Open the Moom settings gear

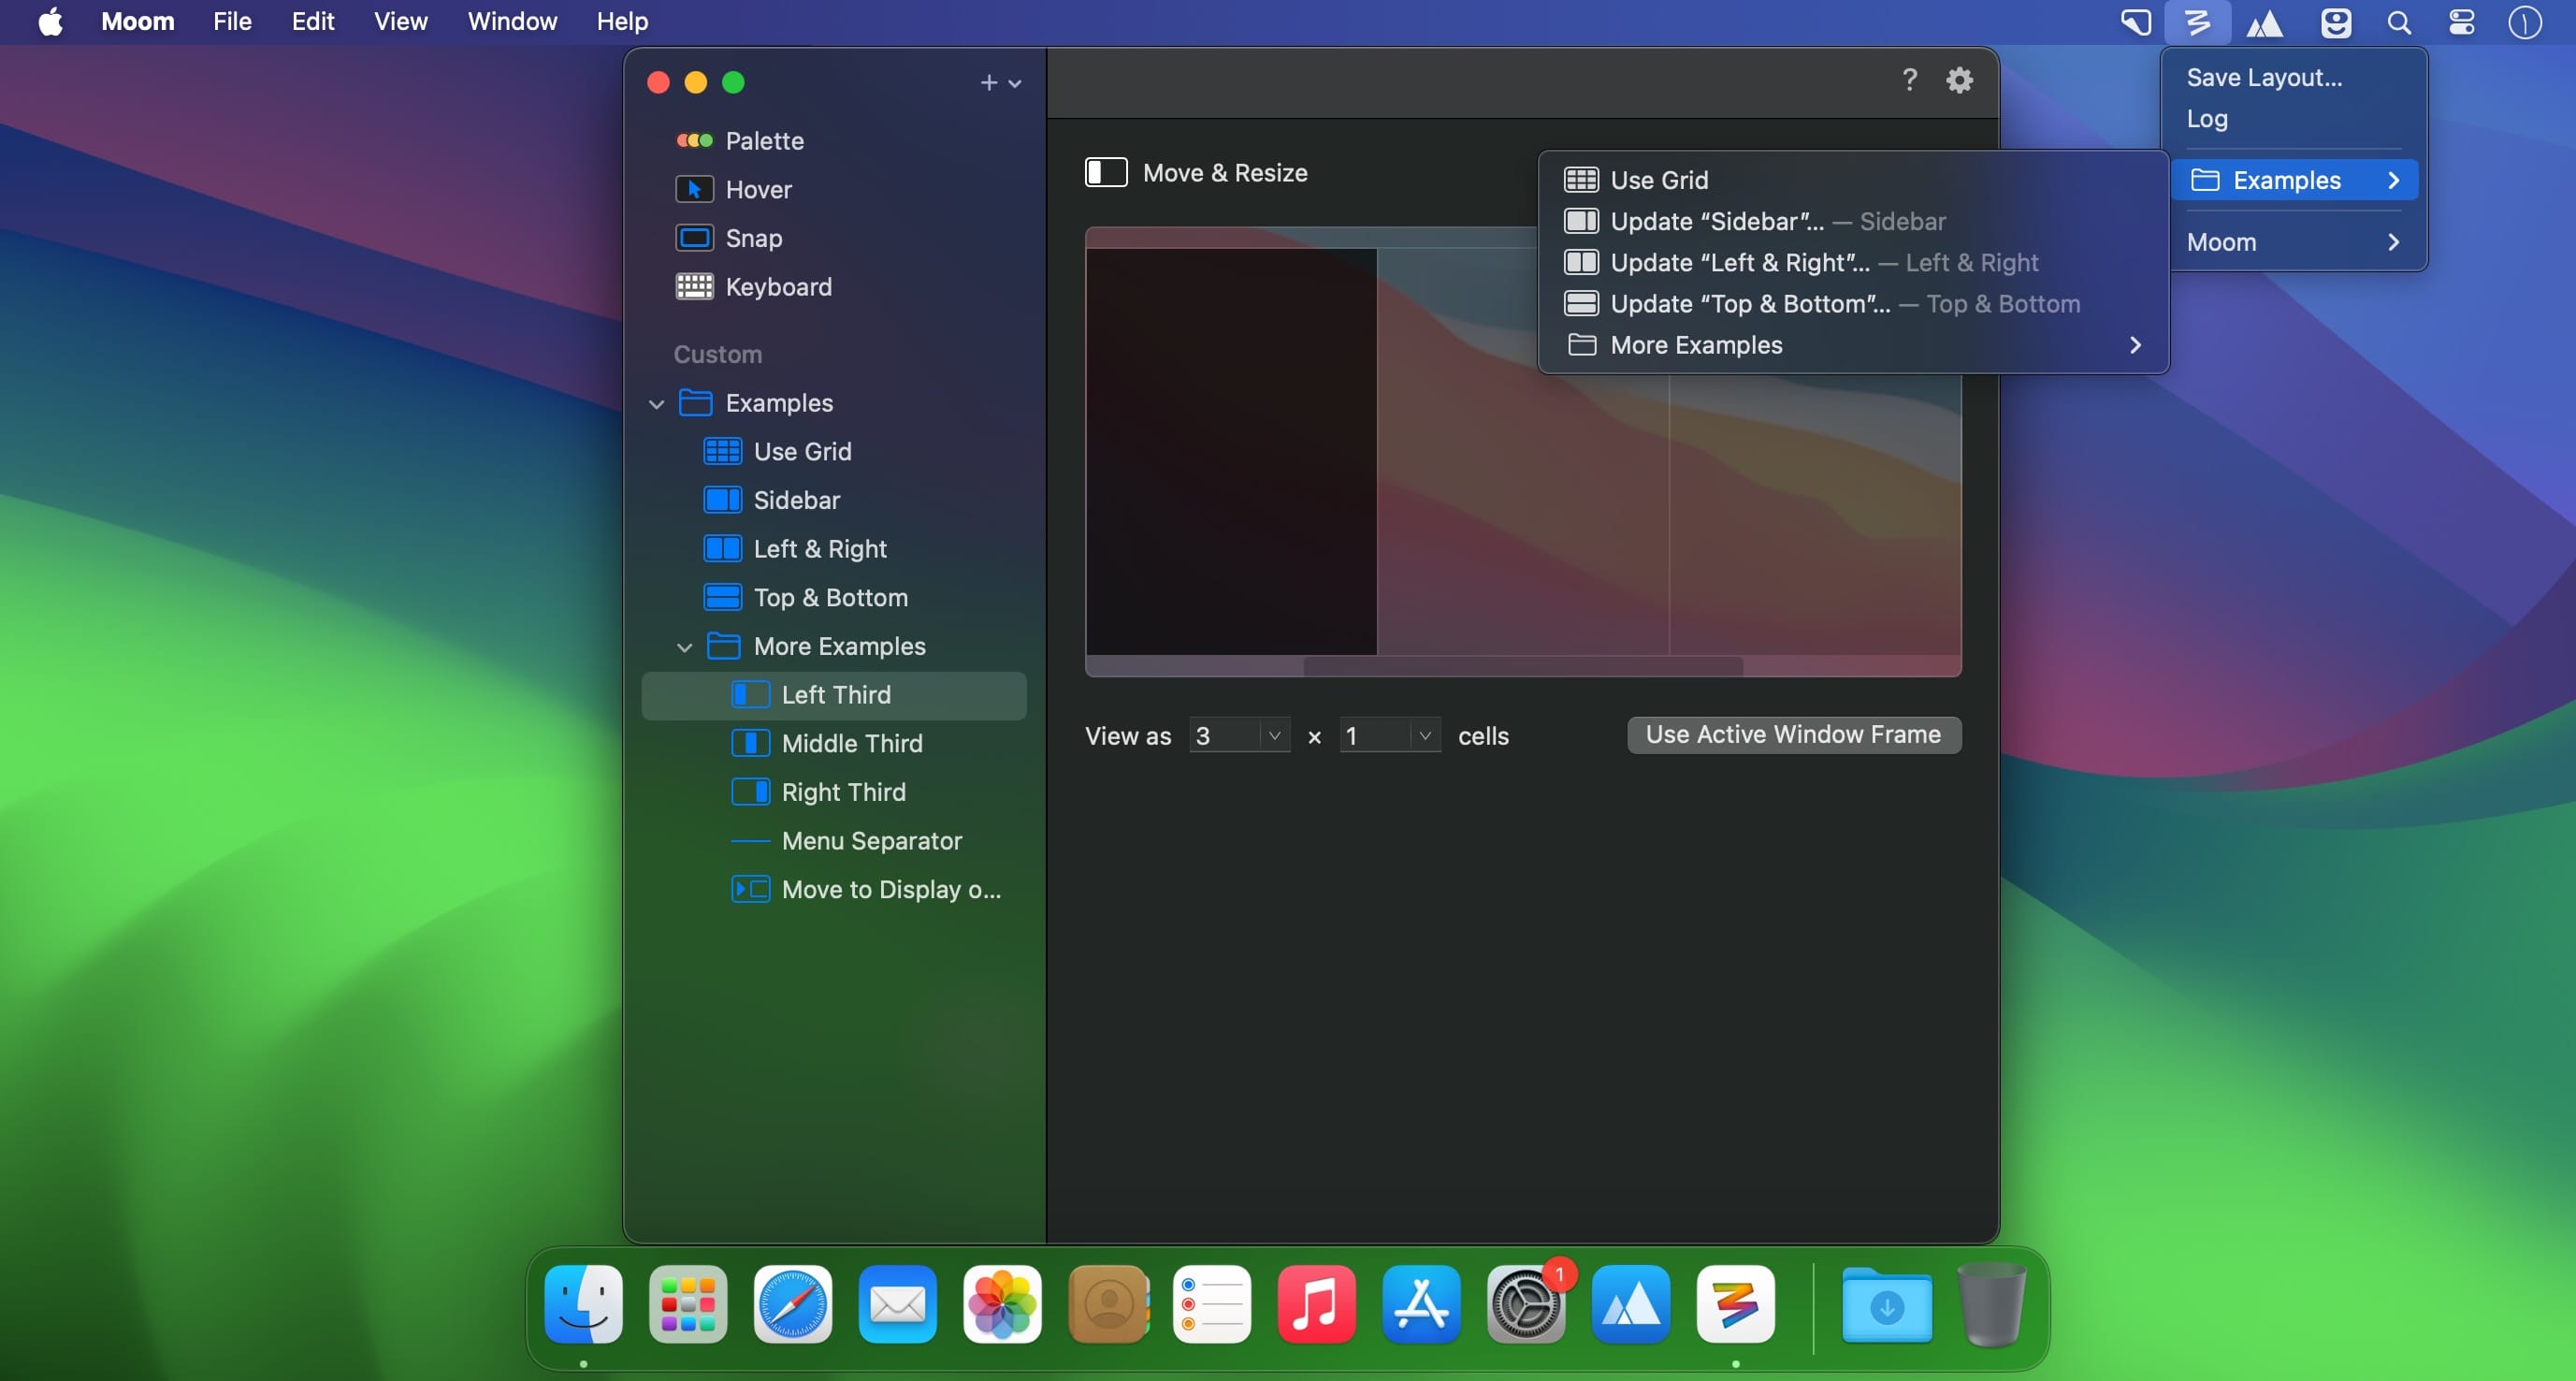pos(1959,80)
